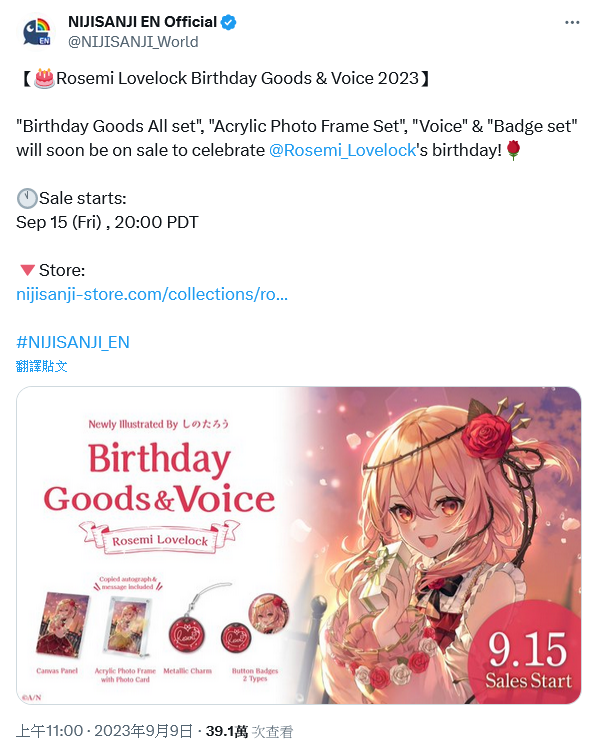The height and width of the screenshot is (756, 598).
Task: Click the NIJISANJI EN Official display name
Action: coord(142,22)
